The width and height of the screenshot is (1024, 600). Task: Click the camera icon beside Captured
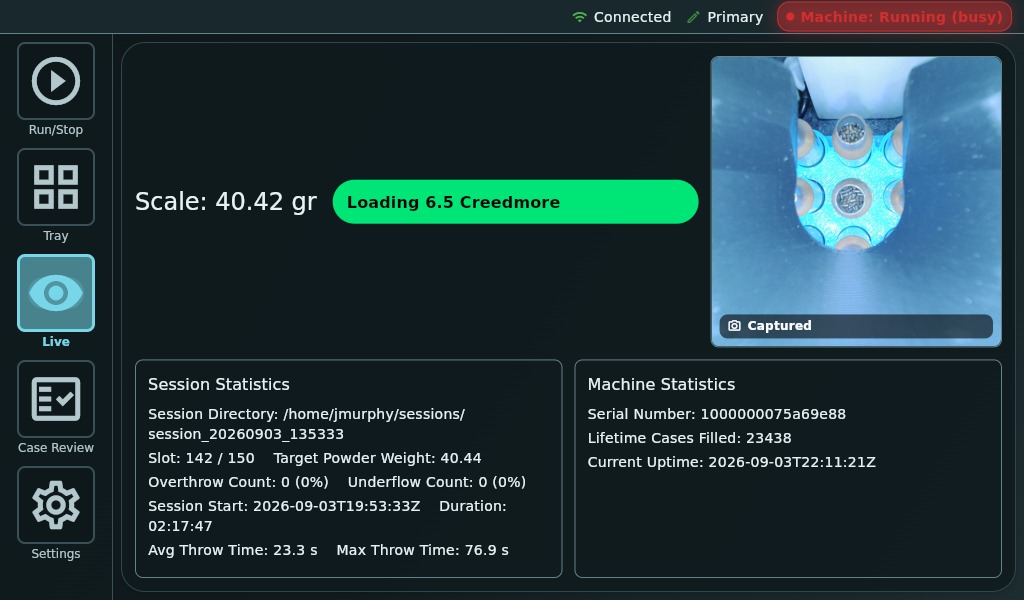coord(734,326)
